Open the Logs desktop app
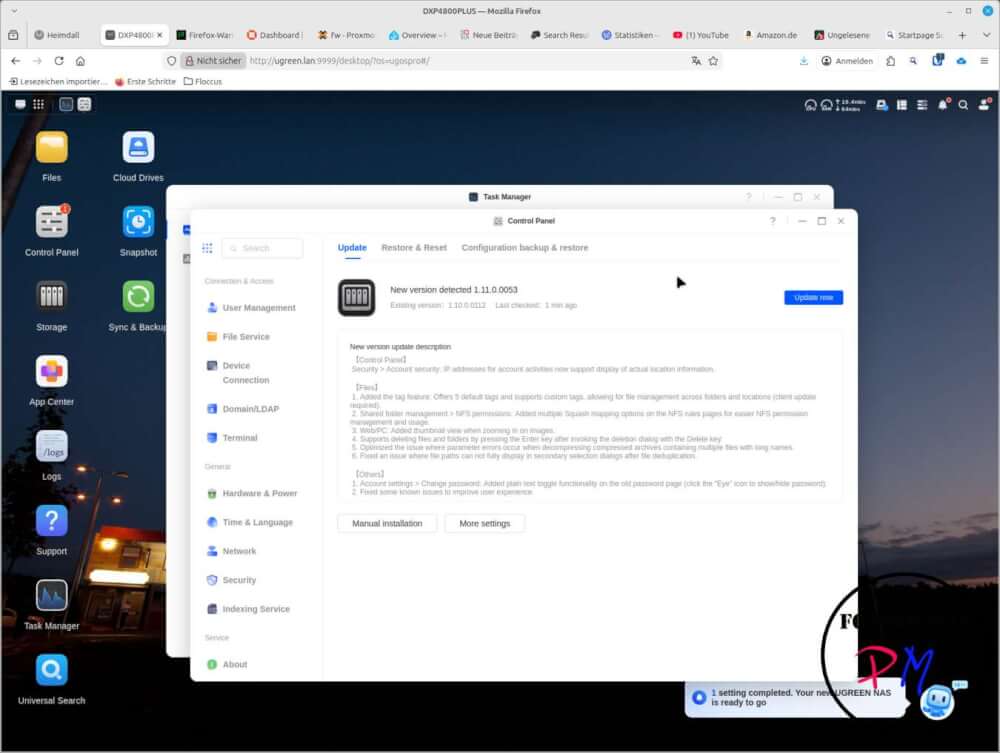 [52, 446]
